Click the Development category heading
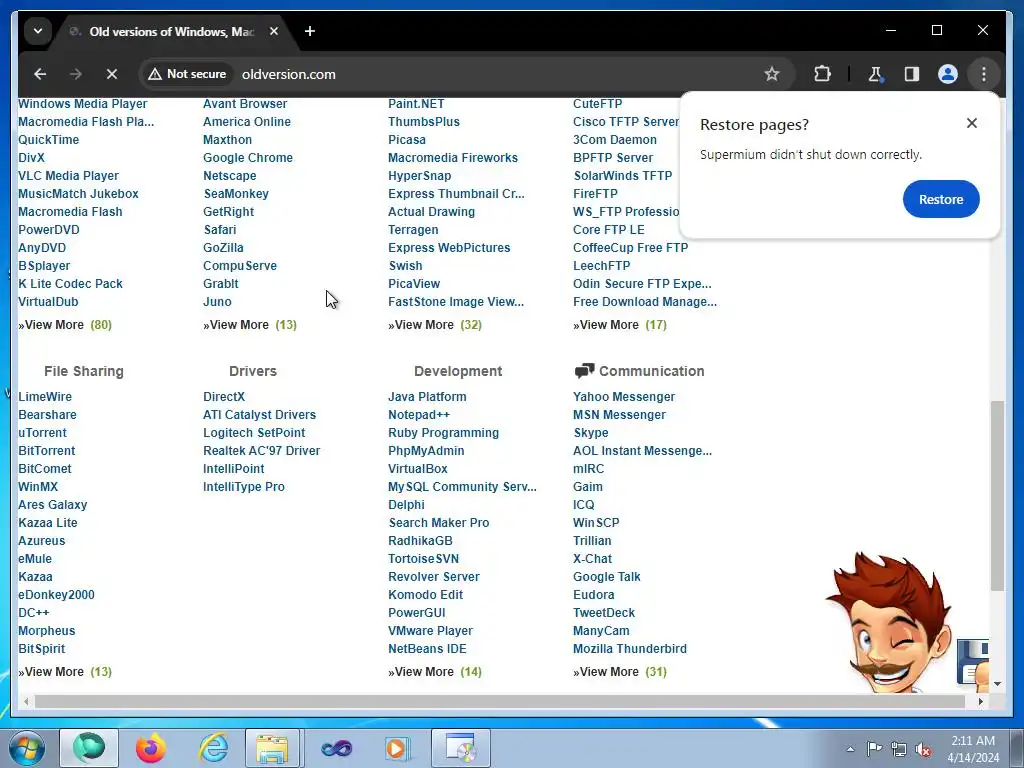 coord(458,371)
